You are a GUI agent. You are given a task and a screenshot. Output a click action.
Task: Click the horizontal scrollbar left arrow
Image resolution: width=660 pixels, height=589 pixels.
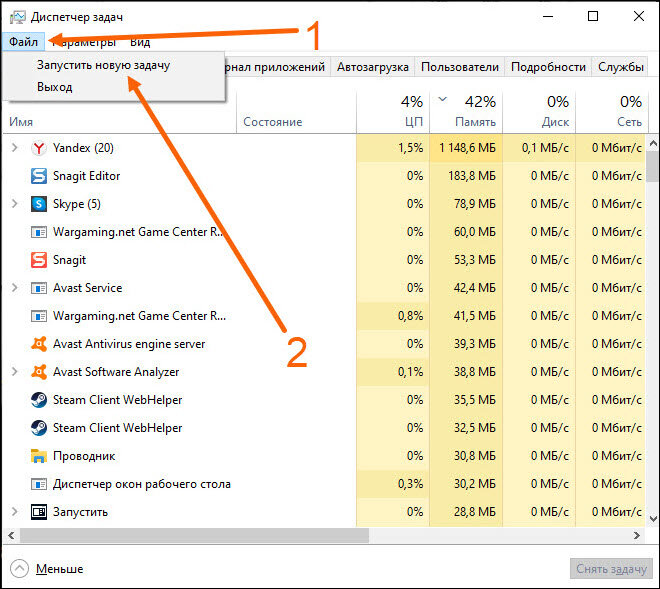coord(11,536)
